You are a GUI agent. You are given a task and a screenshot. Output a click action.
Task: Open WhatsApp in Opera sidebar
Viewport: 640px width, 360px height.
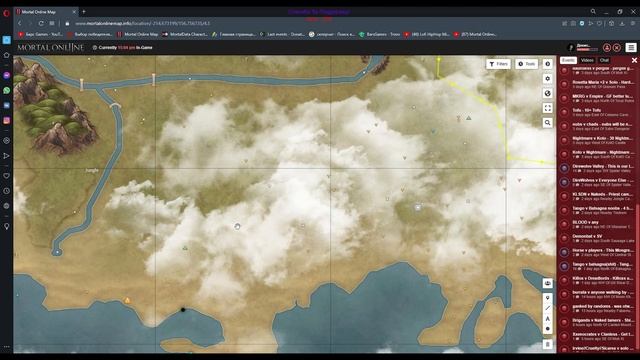7,90
